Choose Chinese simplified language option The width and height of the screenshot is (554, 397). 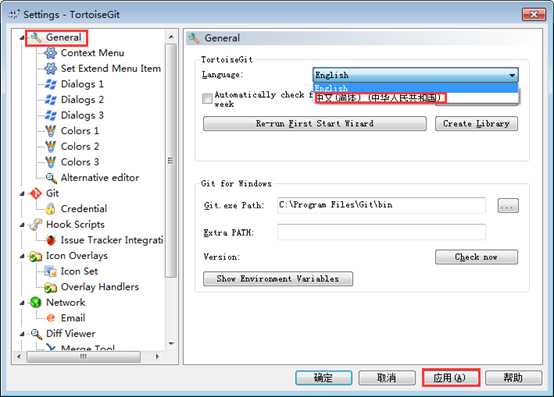coord(416,98)
